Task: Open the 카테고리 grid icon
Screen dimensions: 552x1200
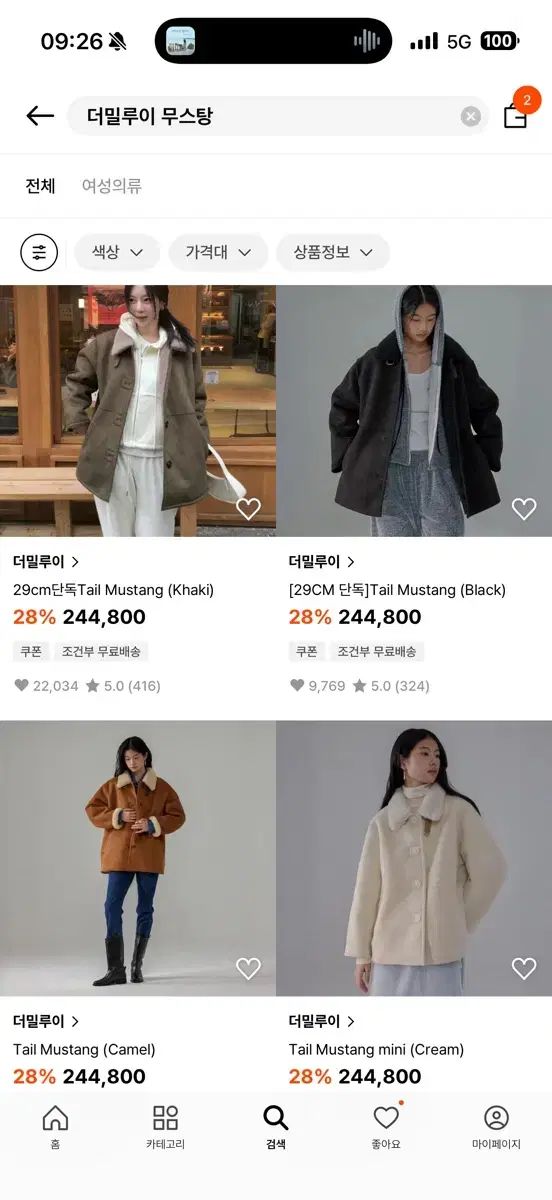Action: (165, 1127)
